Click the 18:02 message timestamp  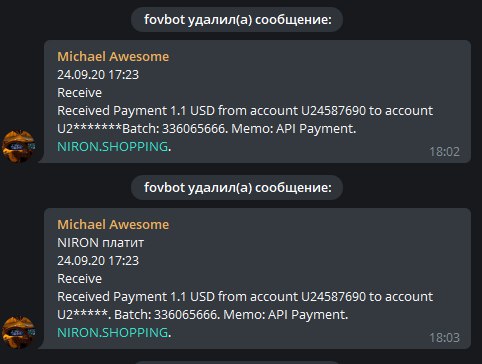(444, 152)
